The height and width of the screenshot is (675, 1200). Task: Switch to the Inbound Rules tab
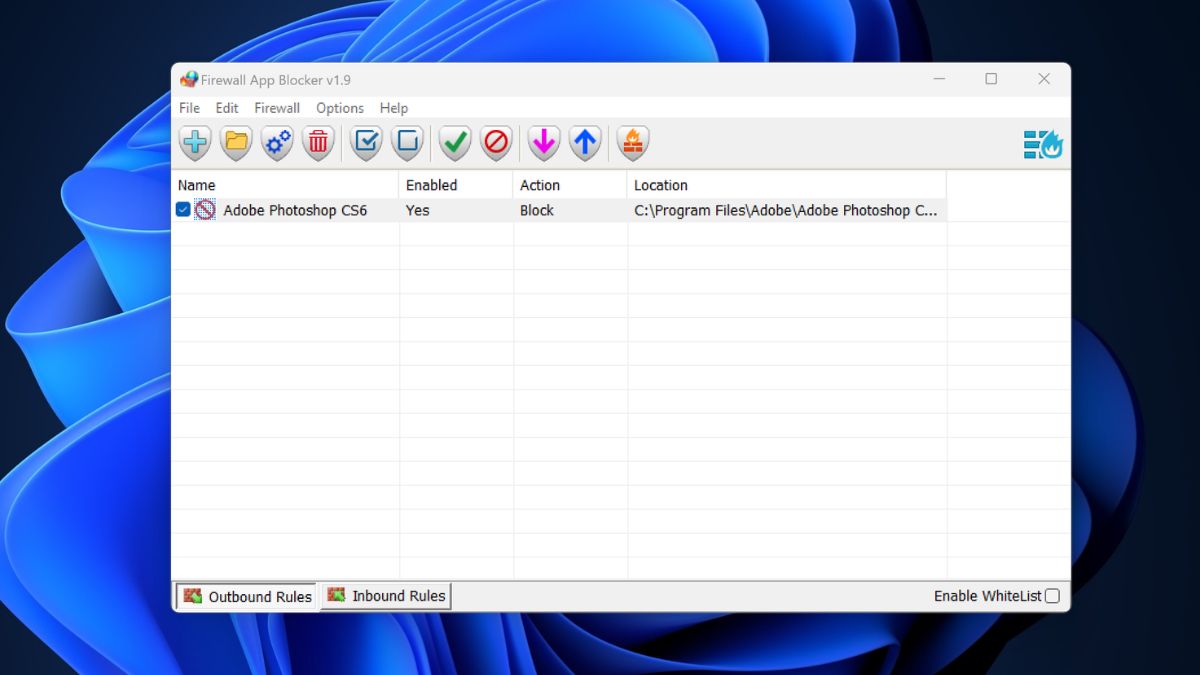click(x=386, y=596)
